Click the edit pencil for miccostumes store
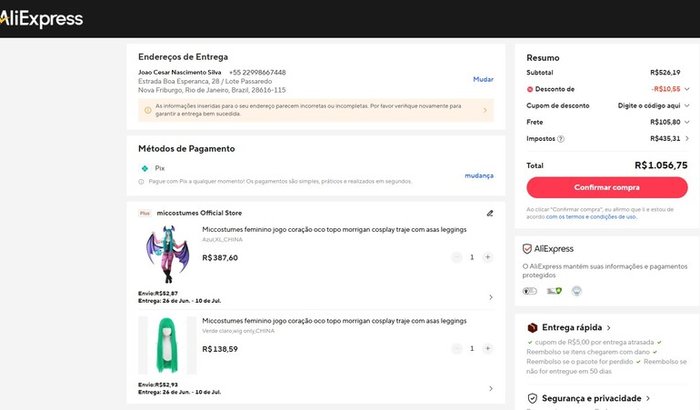Image resolution: width=700 pixels, height=410 pixels. [489, 213]
